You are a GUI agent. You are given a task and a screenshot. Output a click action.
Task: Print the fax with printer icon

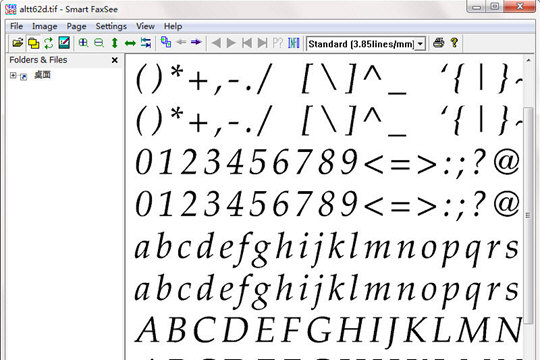coord(438,43)
